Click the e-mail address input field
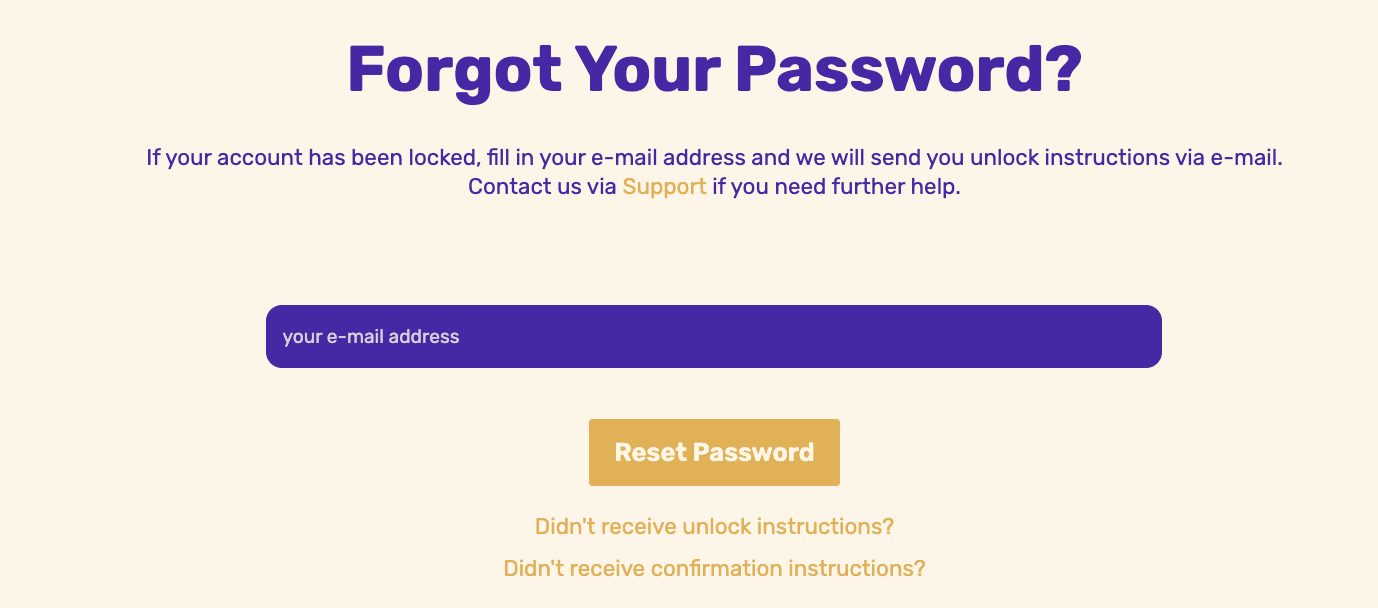Viewport: 1378px width, 608px height. click(713, 336)
